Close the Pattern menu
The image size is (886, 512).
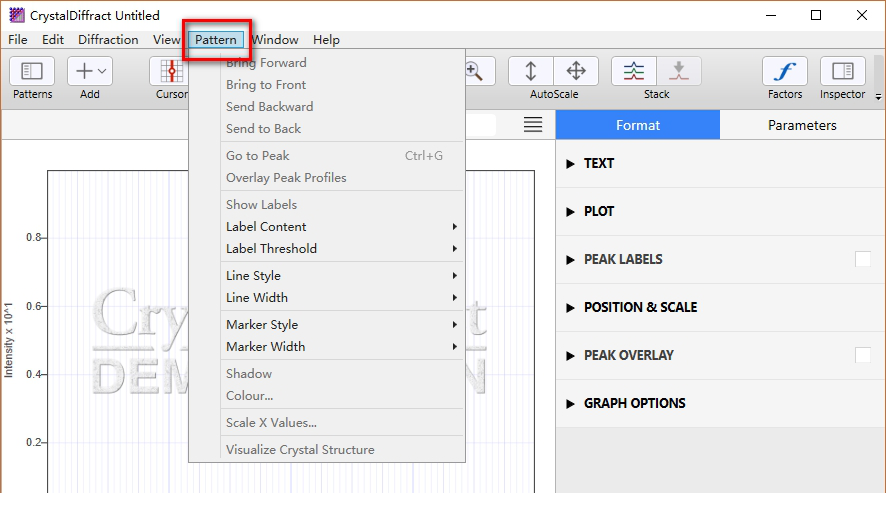[x=216, y=40]
